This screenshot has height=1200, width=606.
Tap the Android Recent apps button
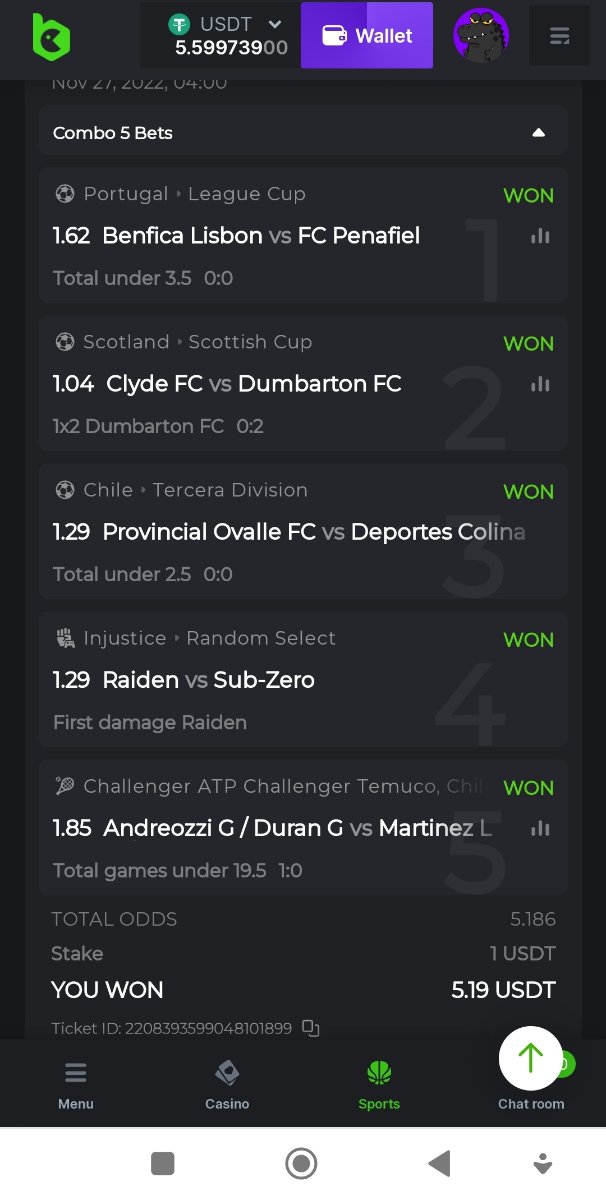[163, 1163]
